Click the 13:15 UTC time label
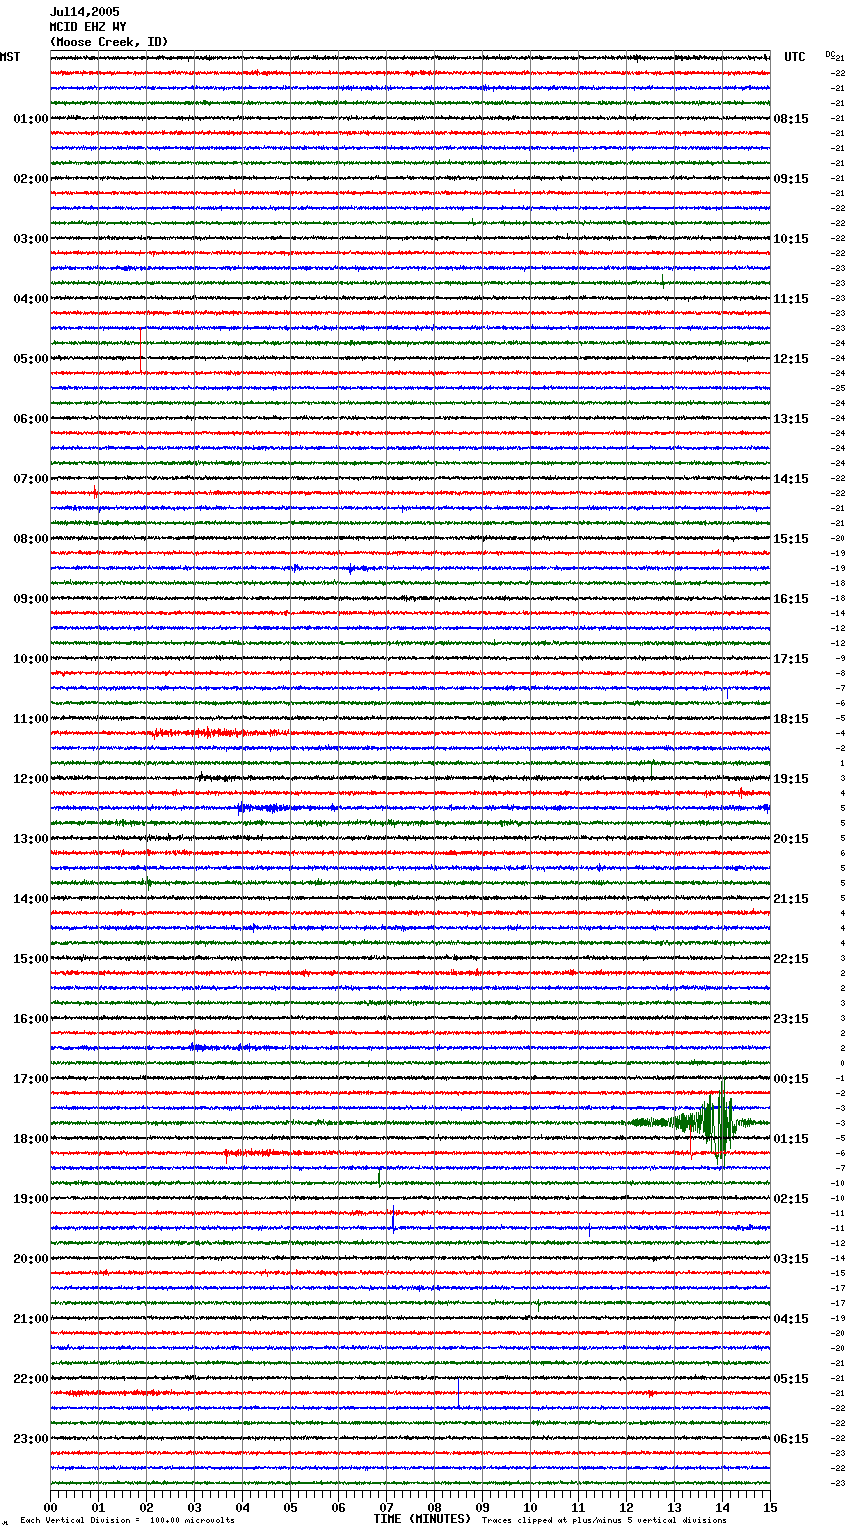This screenshot has height=1534, width=850. tap(791, 419)
